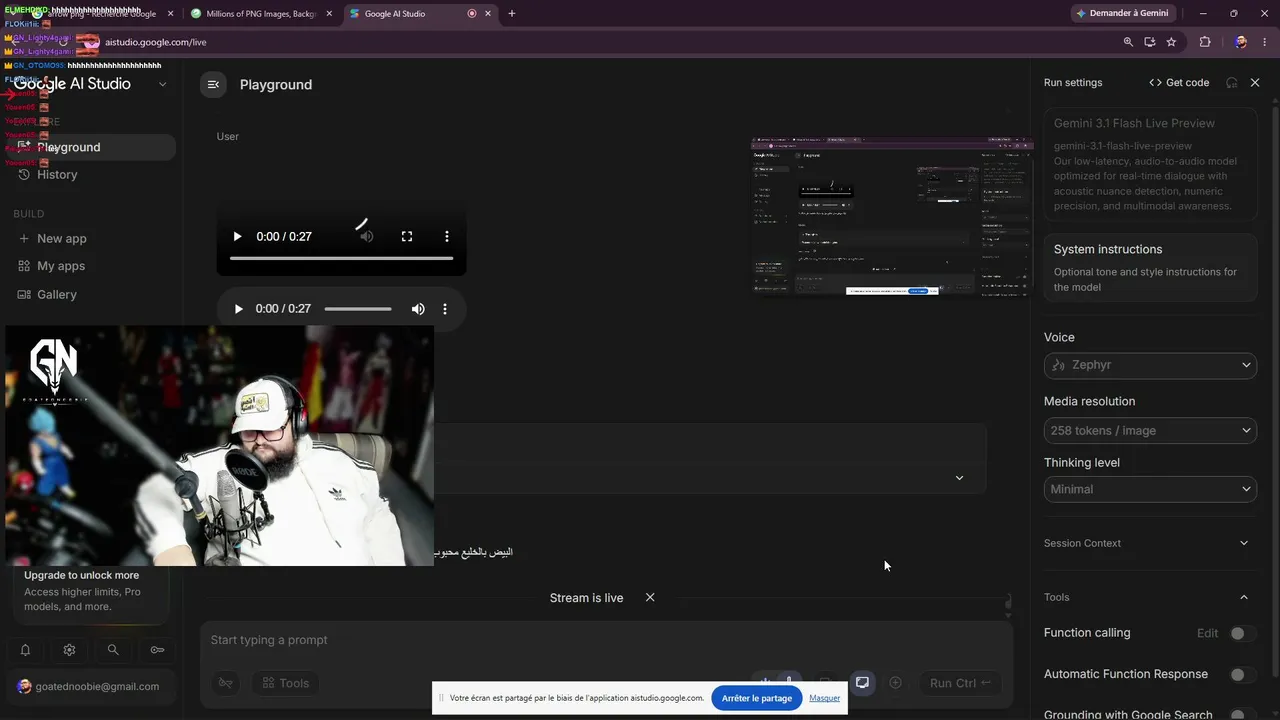The image size is (1280, 720).
Task: Mute the first media player volume icon
Action: (367, 237)
